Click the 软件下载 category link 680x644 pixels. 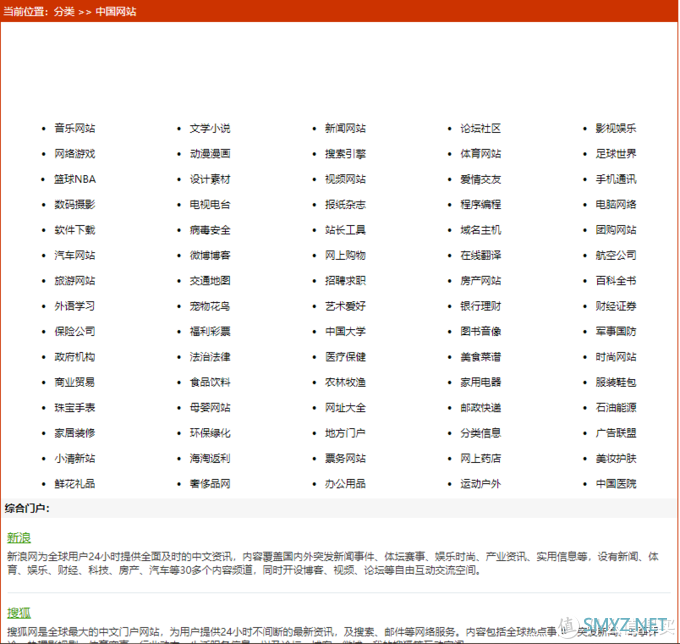point(75,230)
